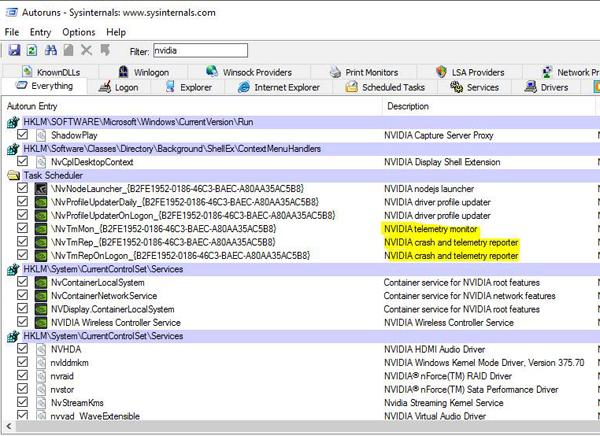Open the Help menu

pyautogui.click(x=116, y=32)
